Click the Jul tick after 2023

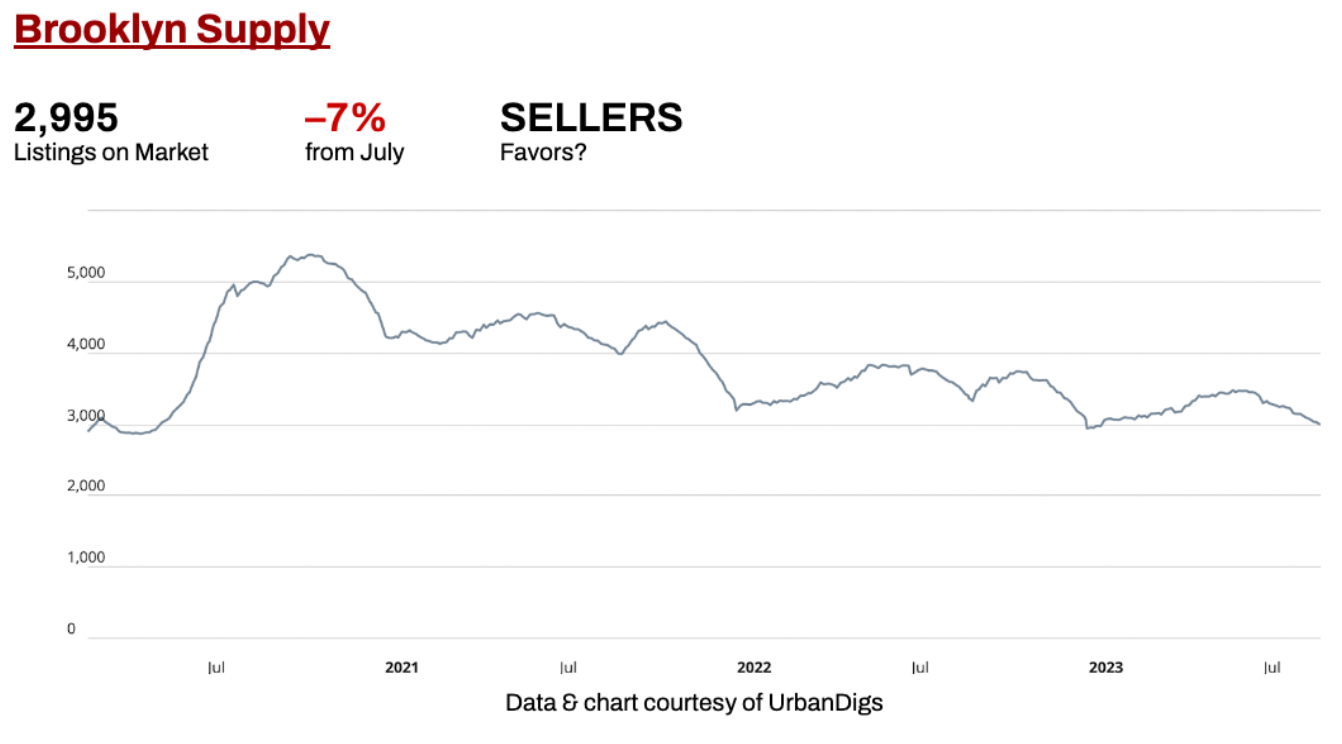[x=1273, y=667]
